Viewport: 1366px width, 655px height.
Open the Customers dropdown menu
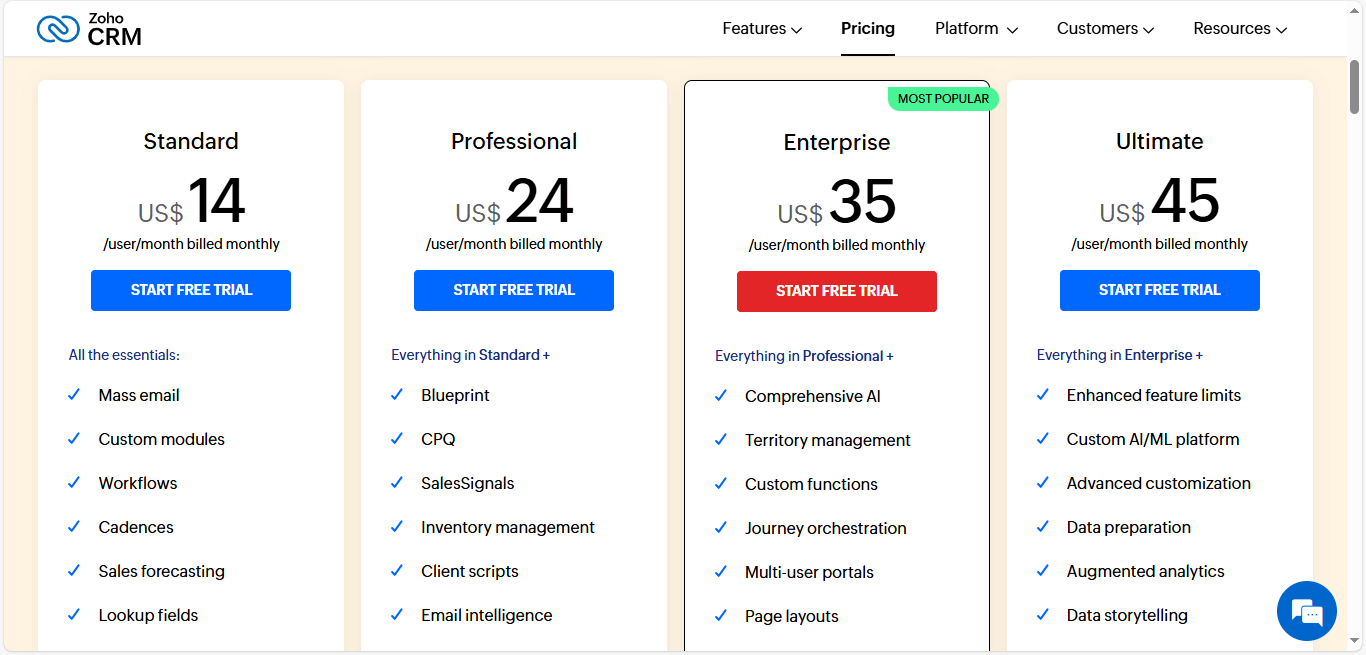click(x=1105, y=29)
